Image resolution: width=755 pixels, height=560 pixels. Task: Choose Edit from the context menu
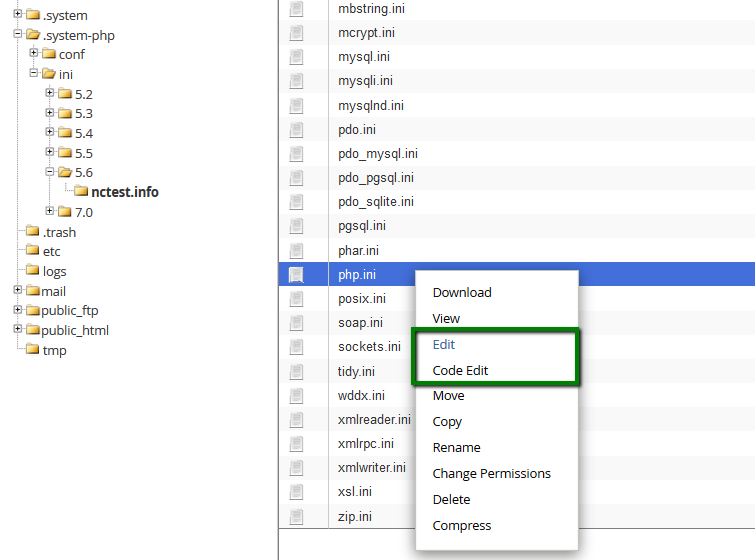tap(443, 344)
